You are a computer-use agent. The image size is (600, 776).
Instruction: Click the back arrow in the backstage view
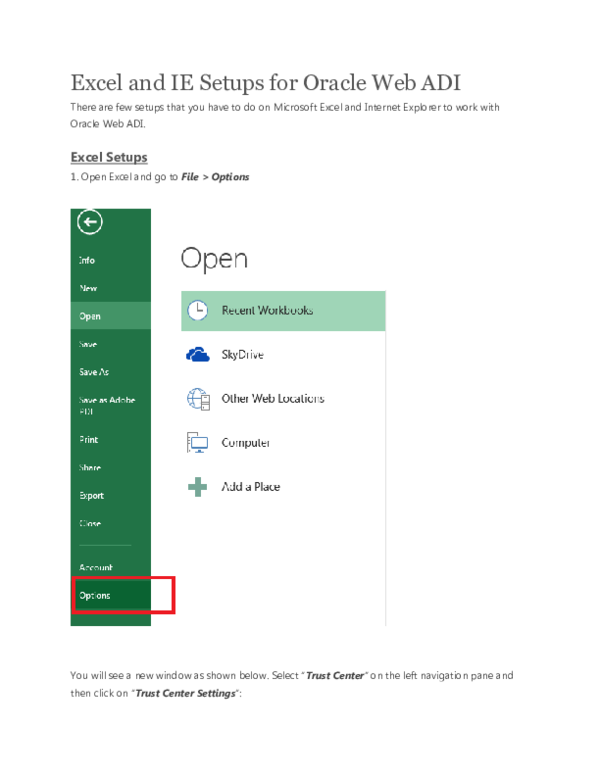coord(90,222)
